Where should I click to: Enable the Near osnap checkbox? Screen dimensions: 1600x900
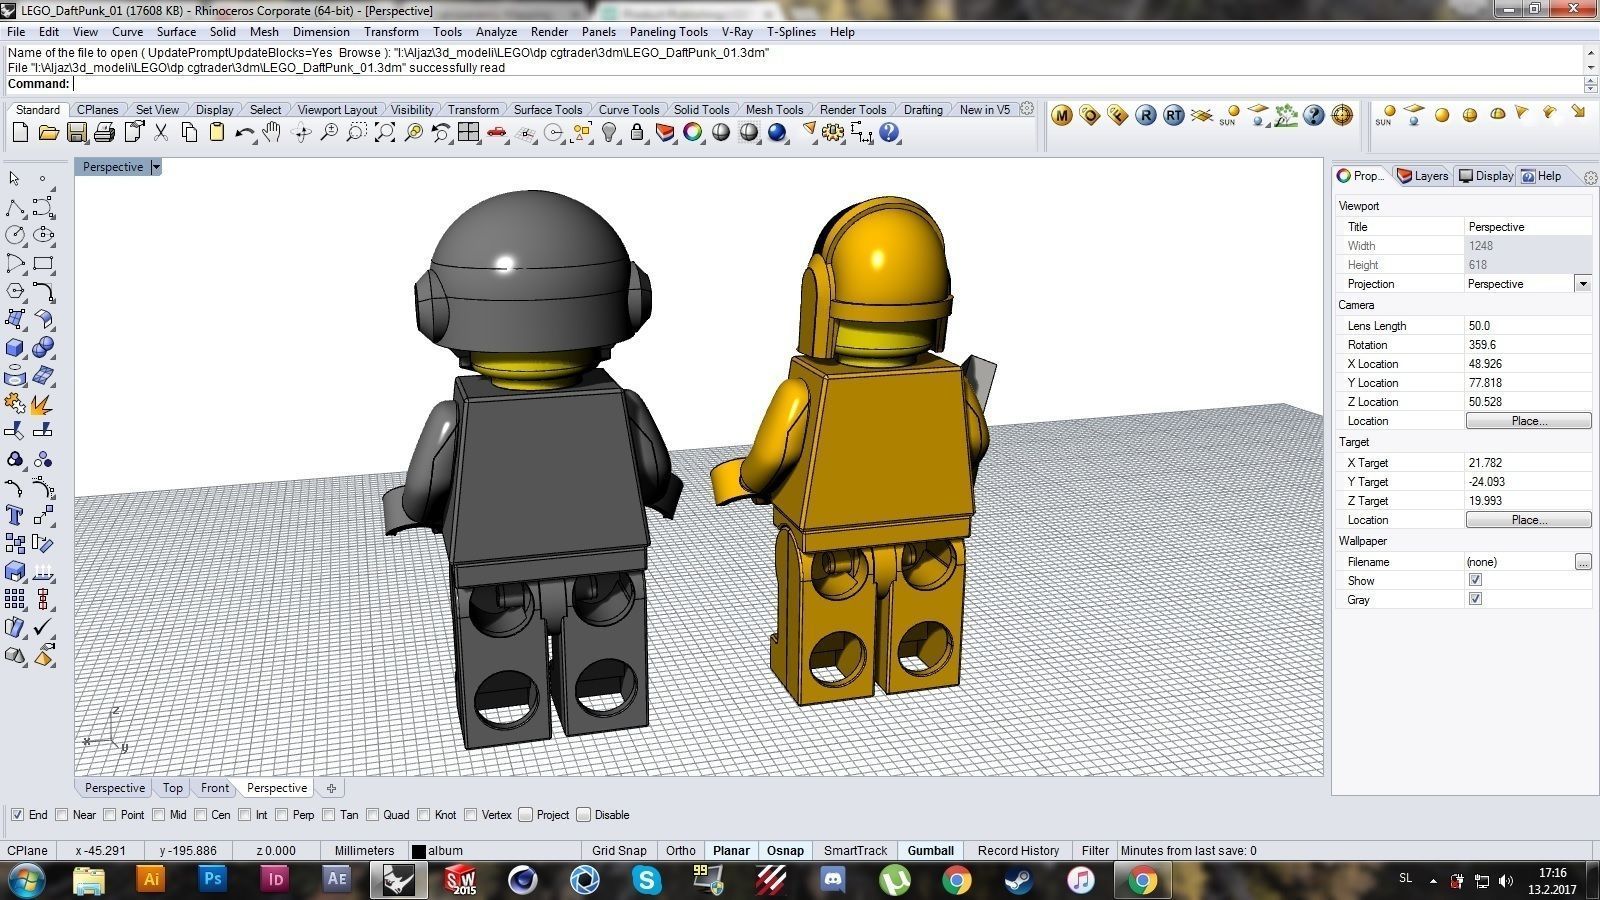[63, 814]
